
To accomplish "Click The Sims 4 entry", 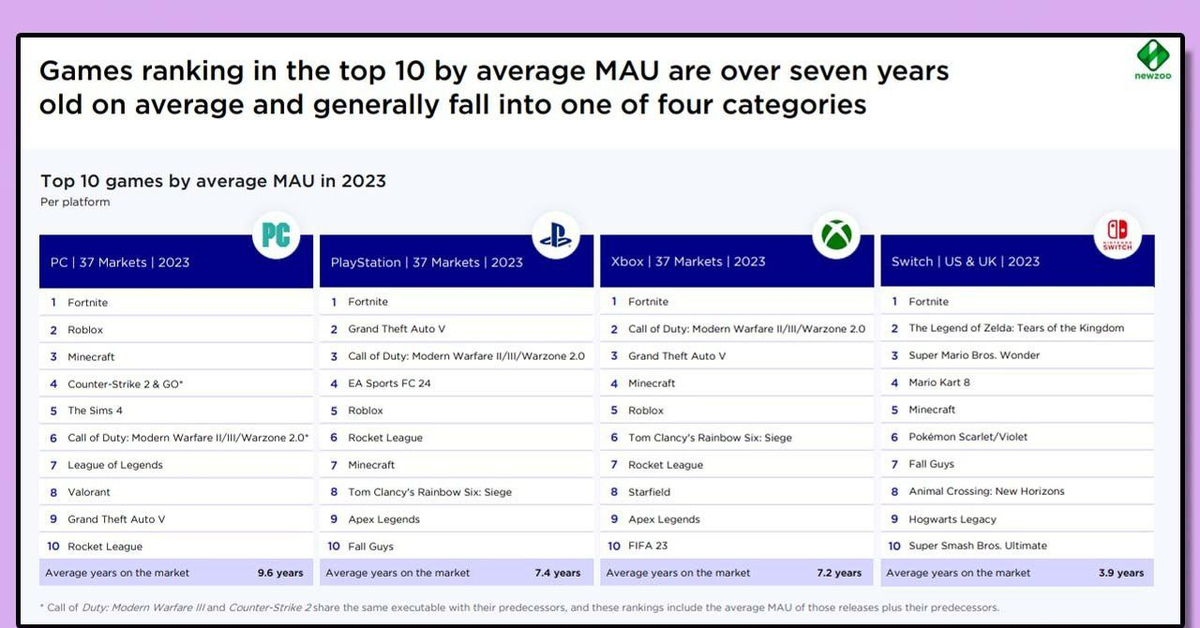I will [95, 411].
